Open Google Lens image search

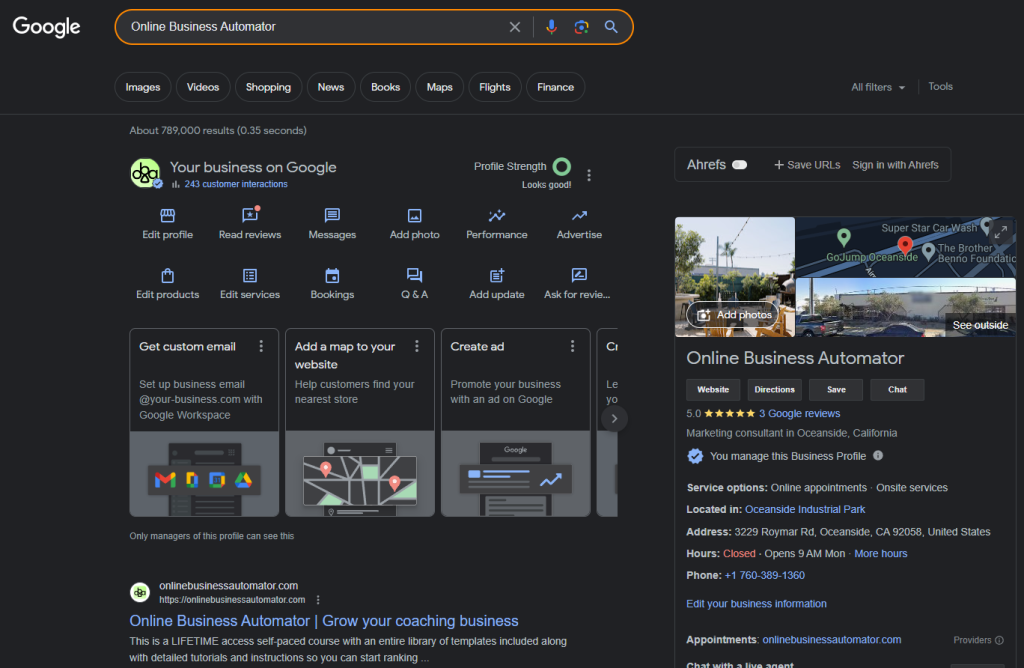tap(581, 27)
